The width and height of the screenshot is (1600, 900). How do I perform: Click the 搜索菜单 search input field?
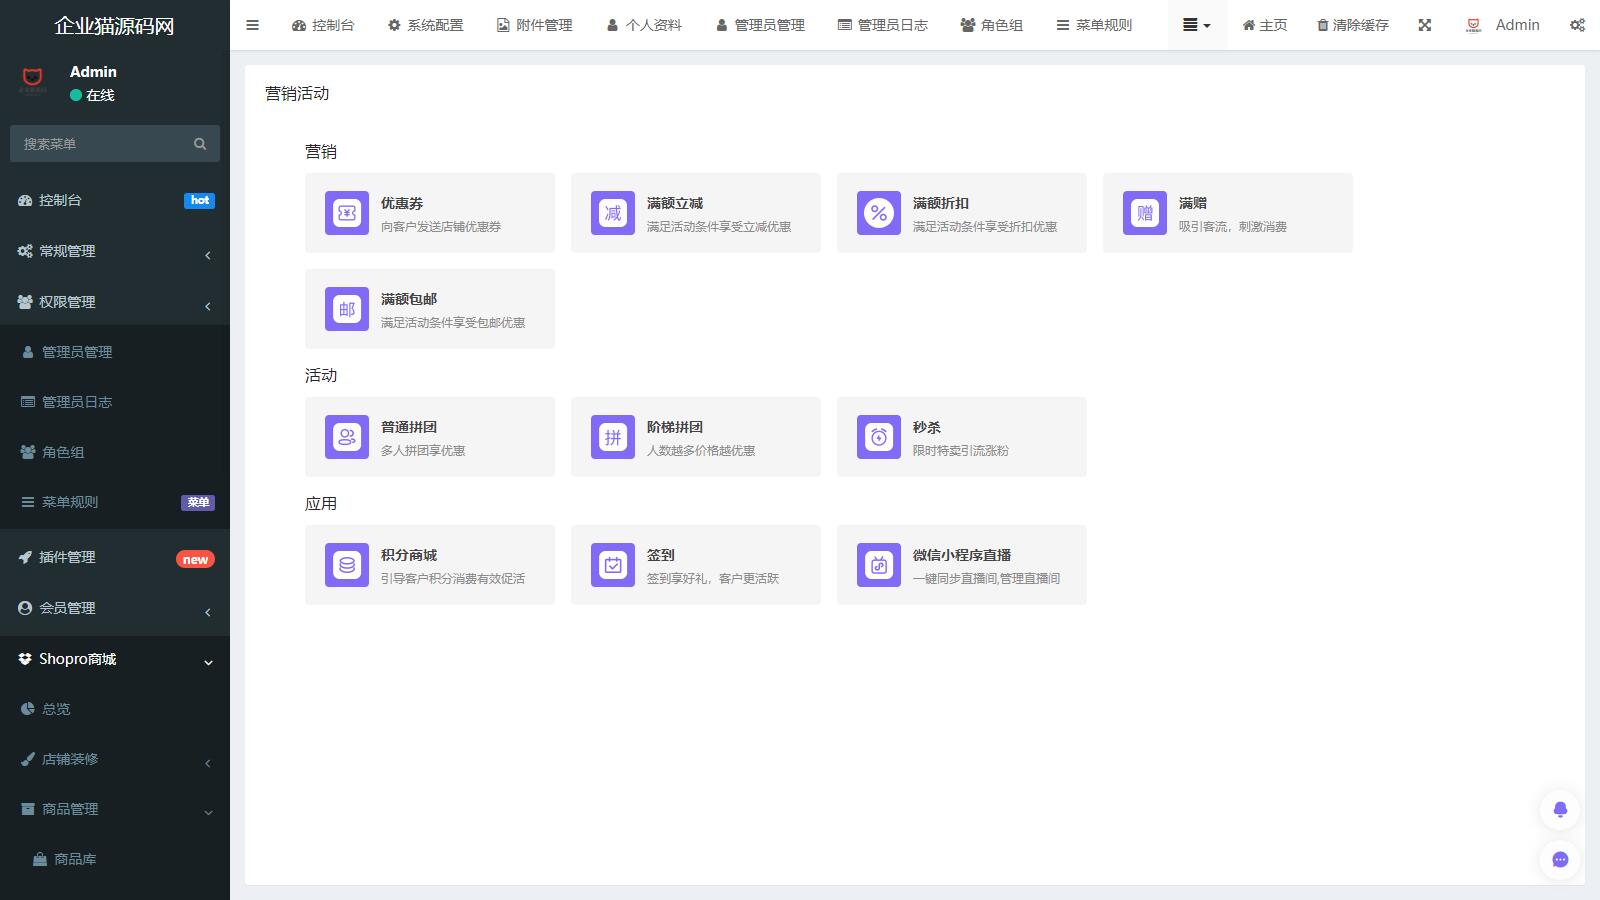[100, 143]
